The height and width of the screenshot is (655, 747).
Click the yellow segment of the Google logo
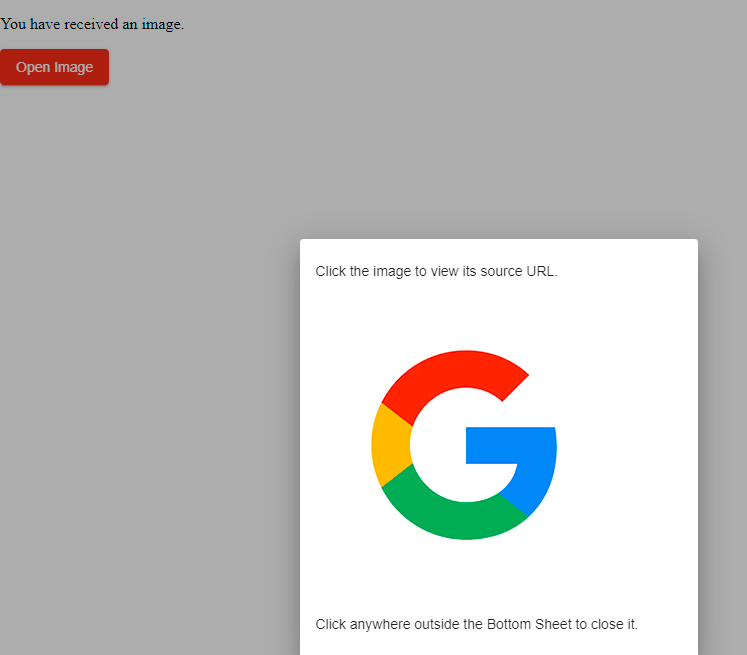[x=389, y=444]
